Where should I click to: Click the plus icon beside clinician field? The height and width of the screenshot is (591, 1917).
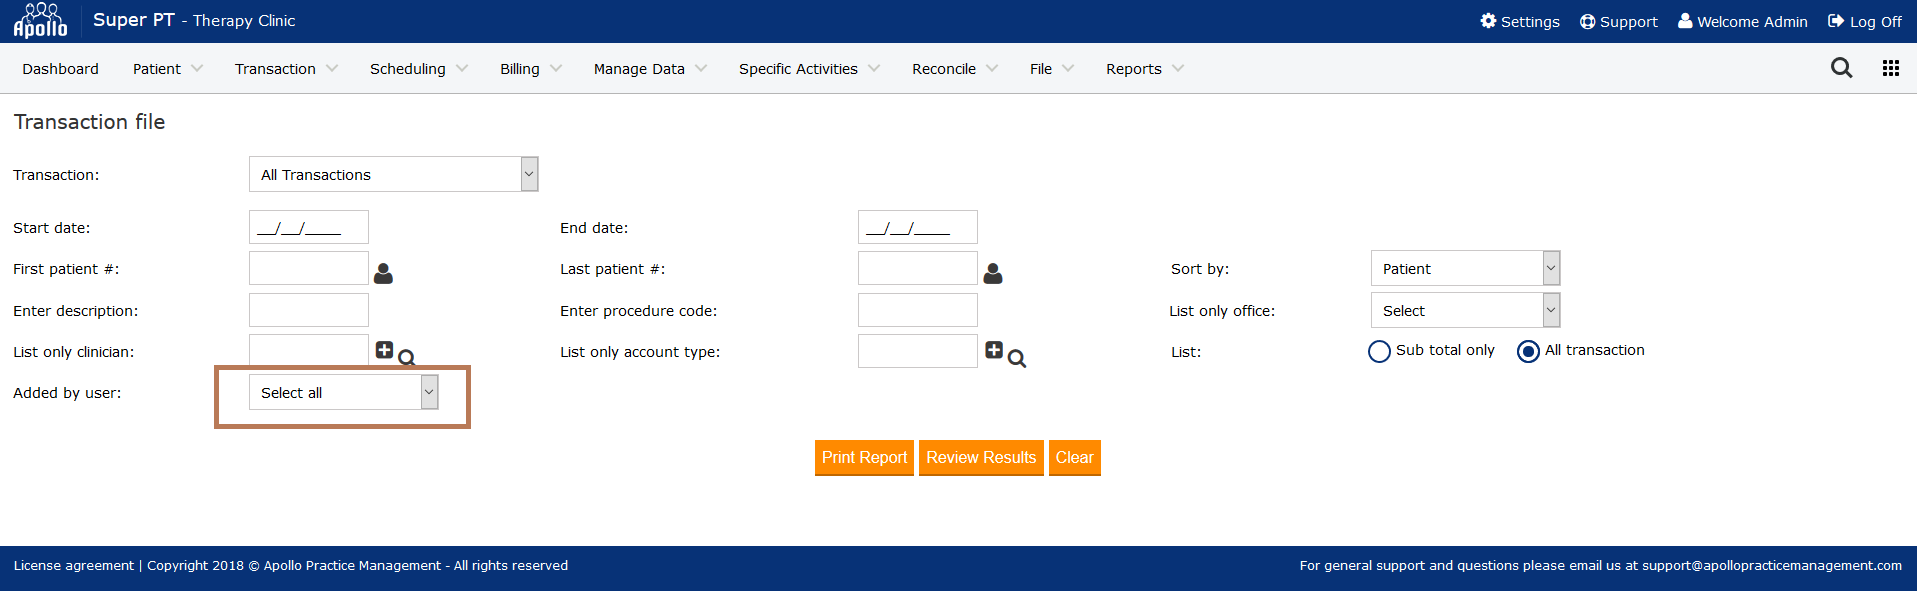tap(384, 350)
